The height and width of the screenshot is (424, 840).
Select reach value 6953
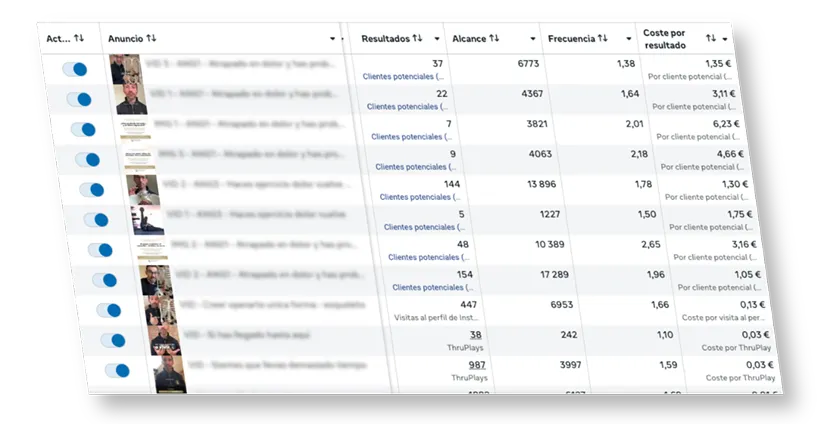pyautogui.click(x=562, y=304)
